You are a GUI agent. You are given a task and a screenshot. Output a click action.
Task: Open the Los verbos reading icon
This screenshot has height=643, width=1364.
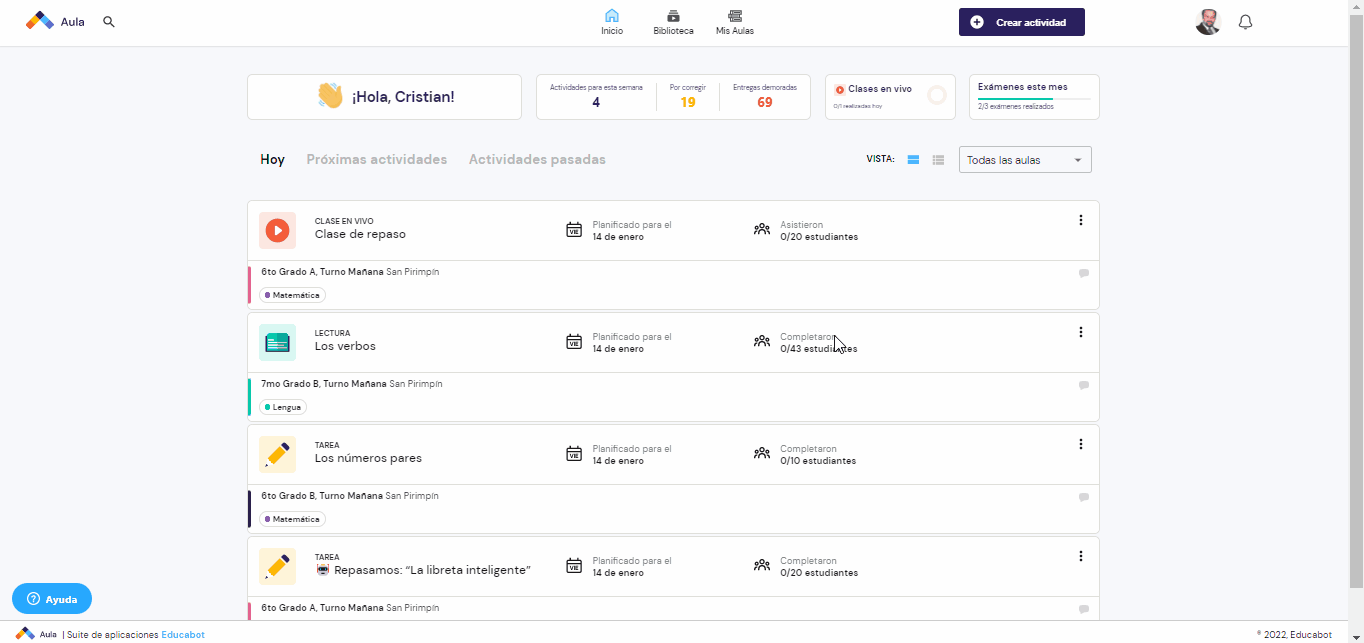(x=277, y=343)
